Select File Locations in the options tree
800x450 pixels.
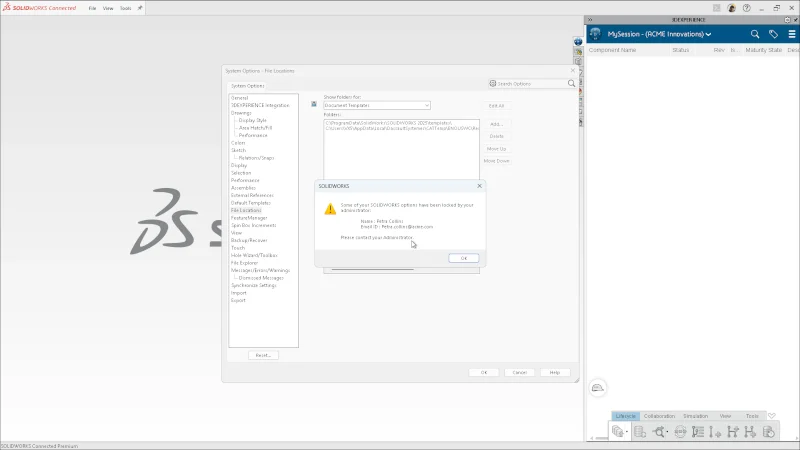(246, 210)
